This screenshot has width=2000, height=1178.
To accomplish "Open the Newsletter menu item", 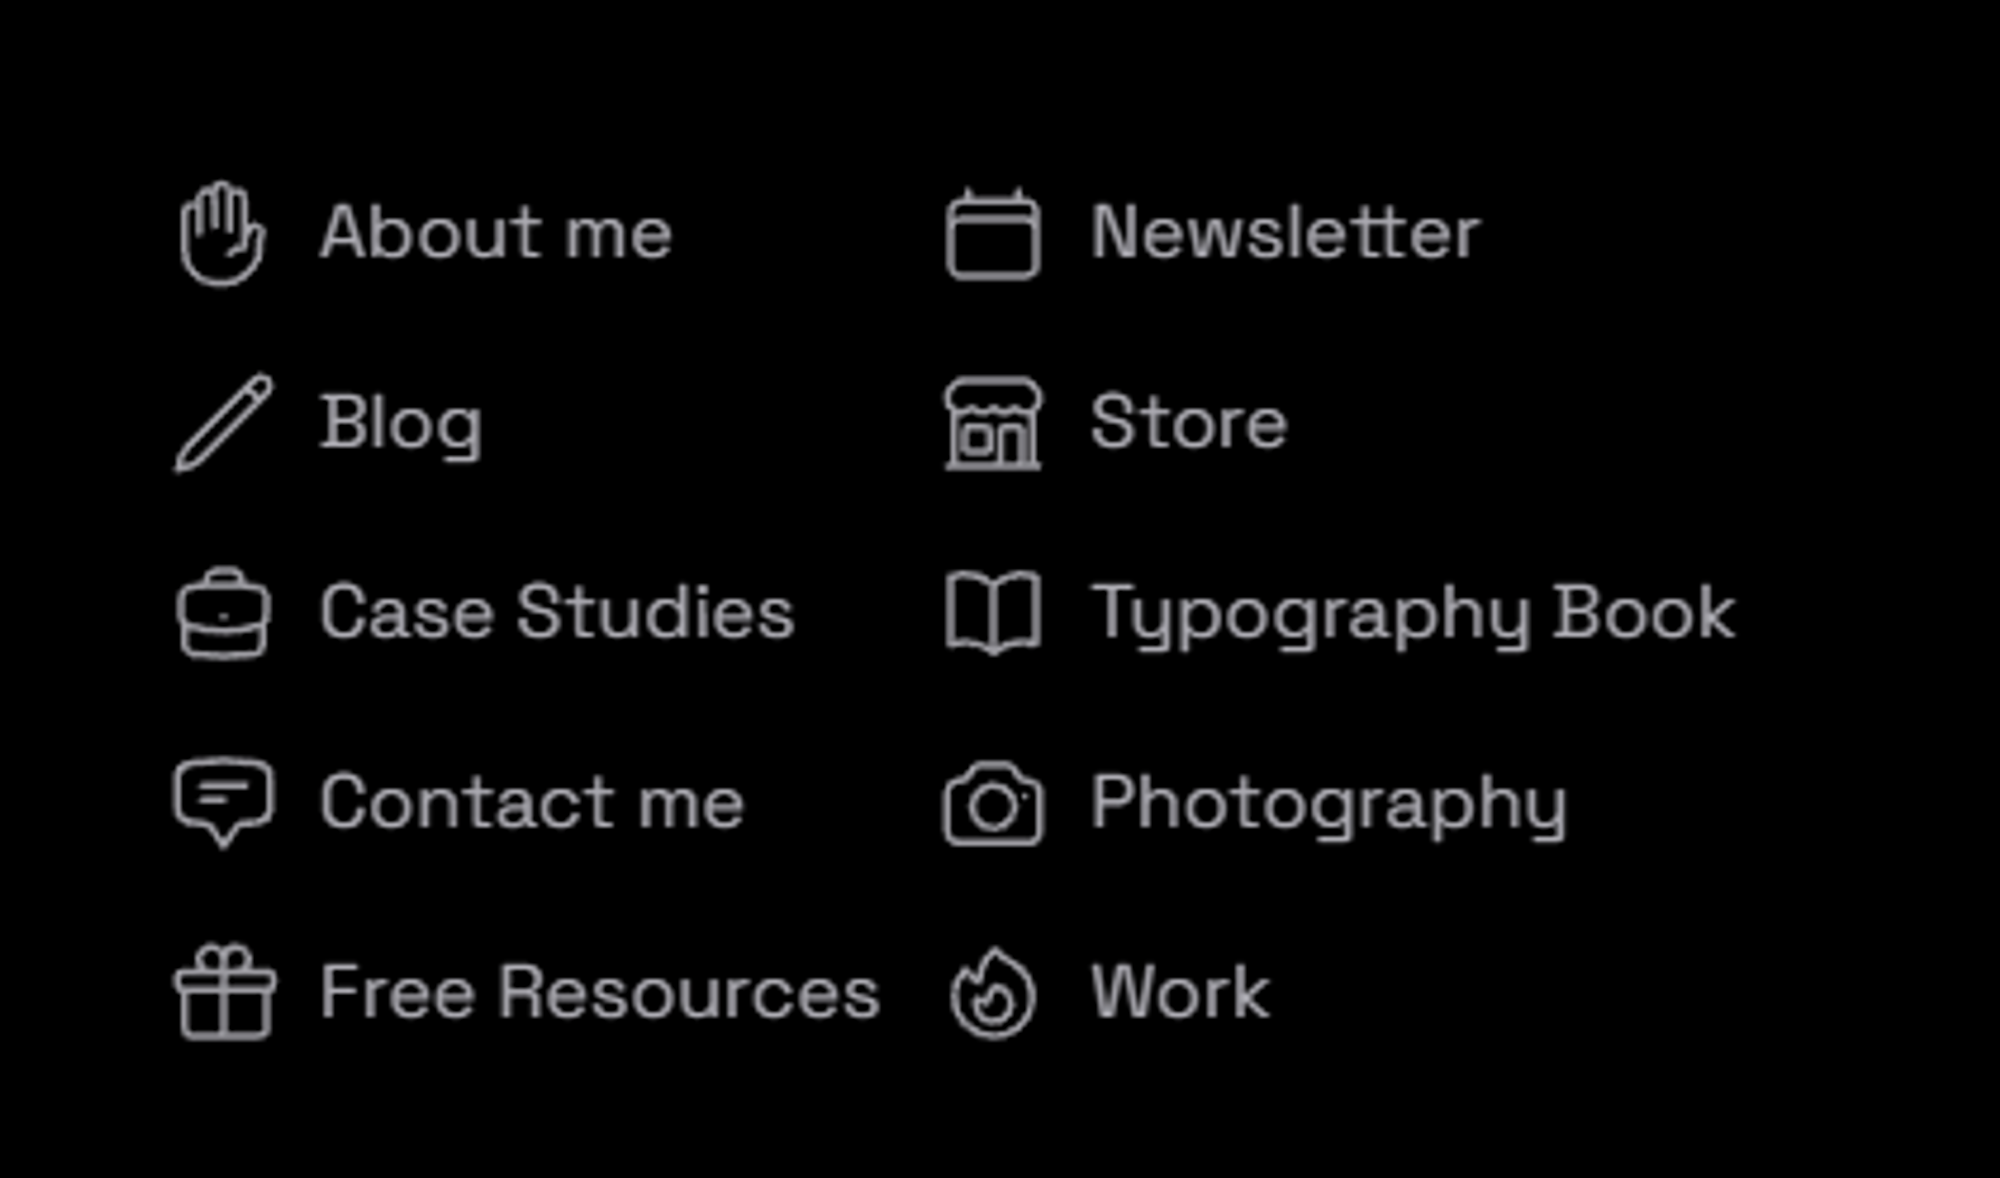I will tap(1285, 232).
